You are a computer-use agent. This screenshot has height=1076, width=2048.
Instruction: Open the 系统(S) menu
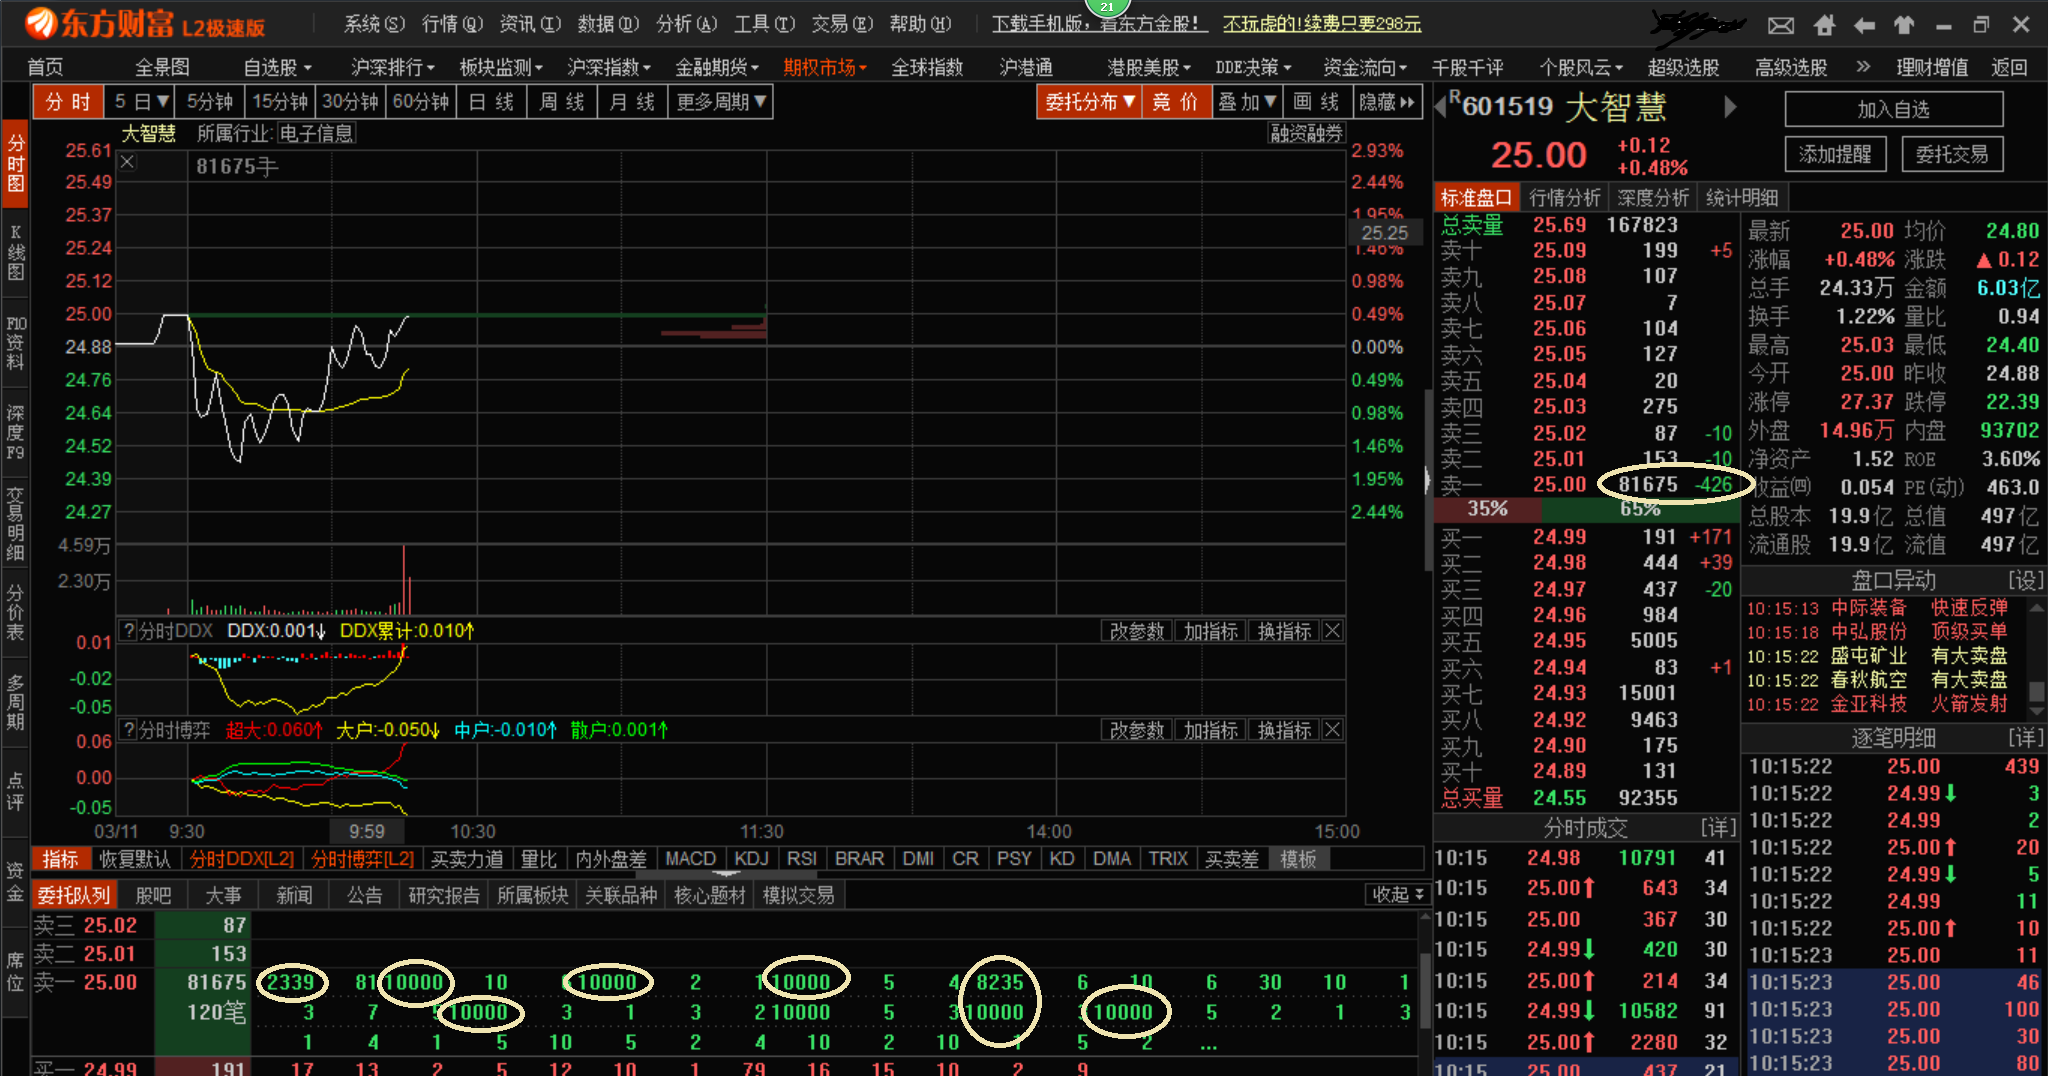click(x=374, y=24)
